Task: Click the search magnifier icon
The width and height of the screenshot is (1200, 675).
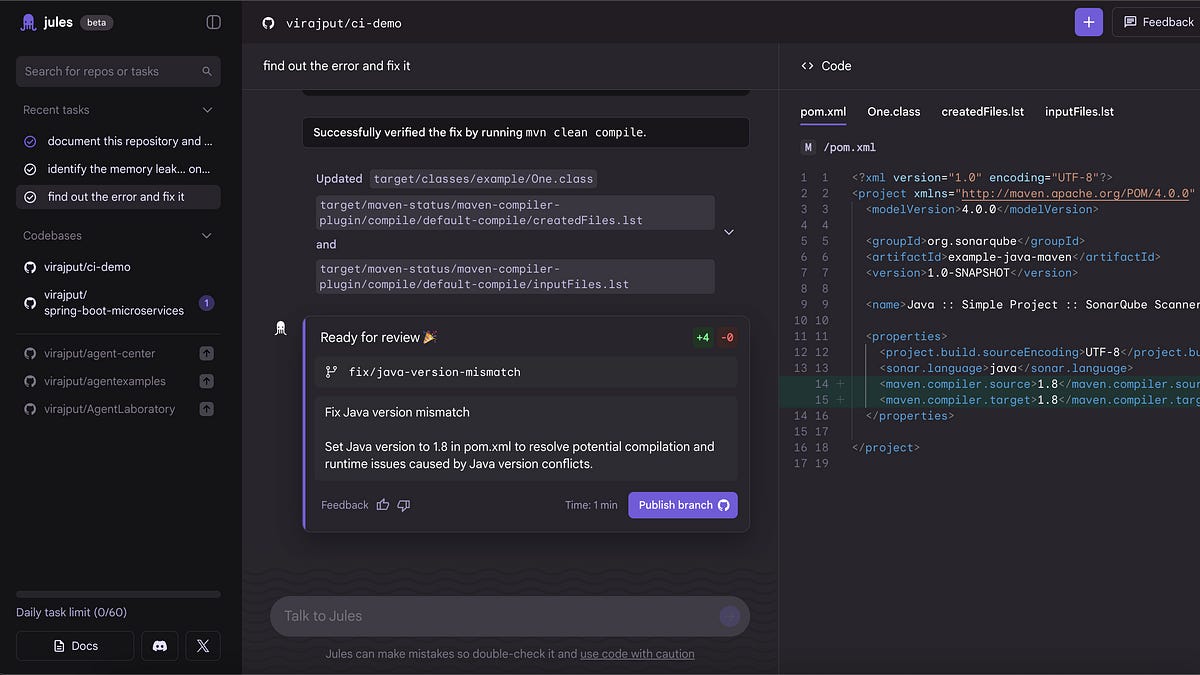Action: point(207,71)
